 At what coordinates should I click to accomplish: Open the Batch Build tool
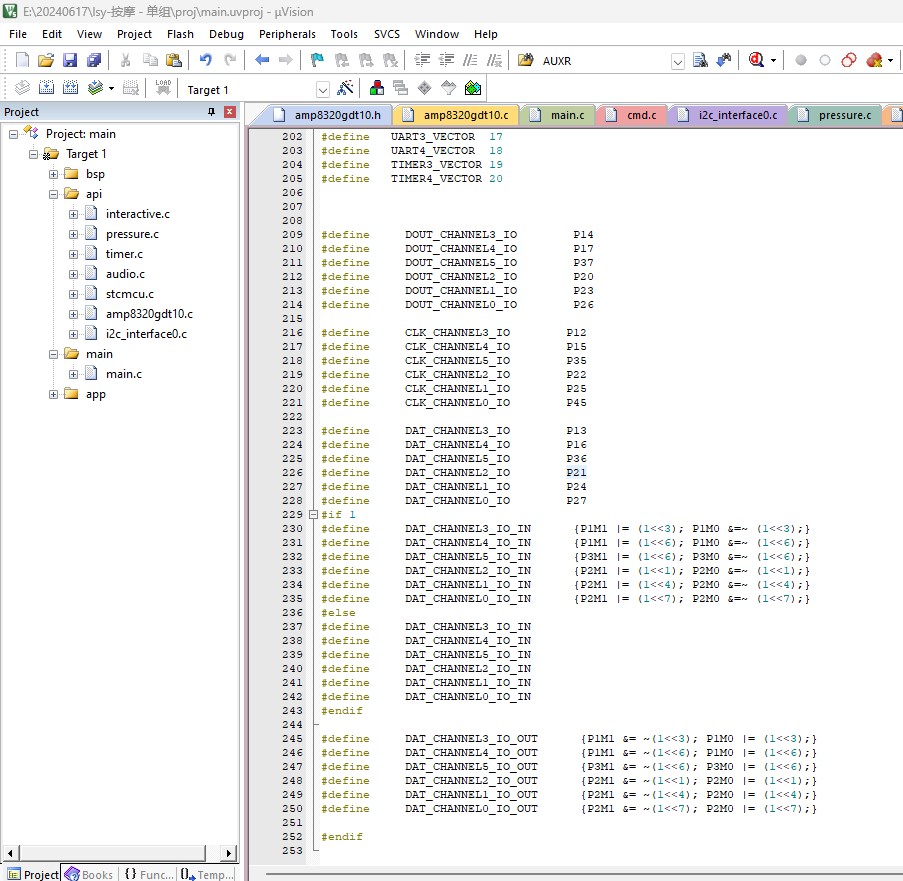[x=95, y=88]
